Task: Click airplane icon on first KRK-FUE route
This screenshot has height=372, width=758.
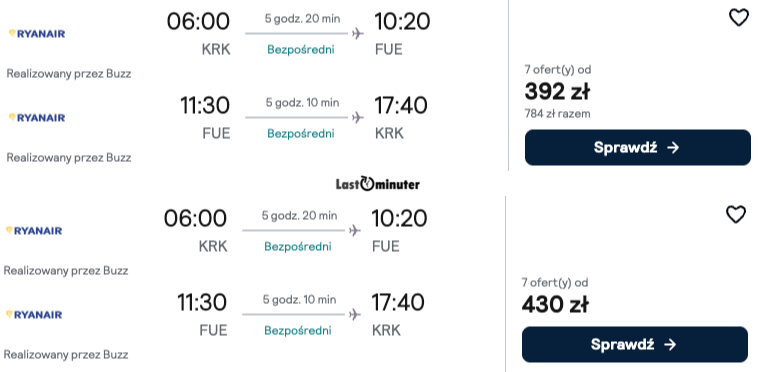Action: pos(358,33)
